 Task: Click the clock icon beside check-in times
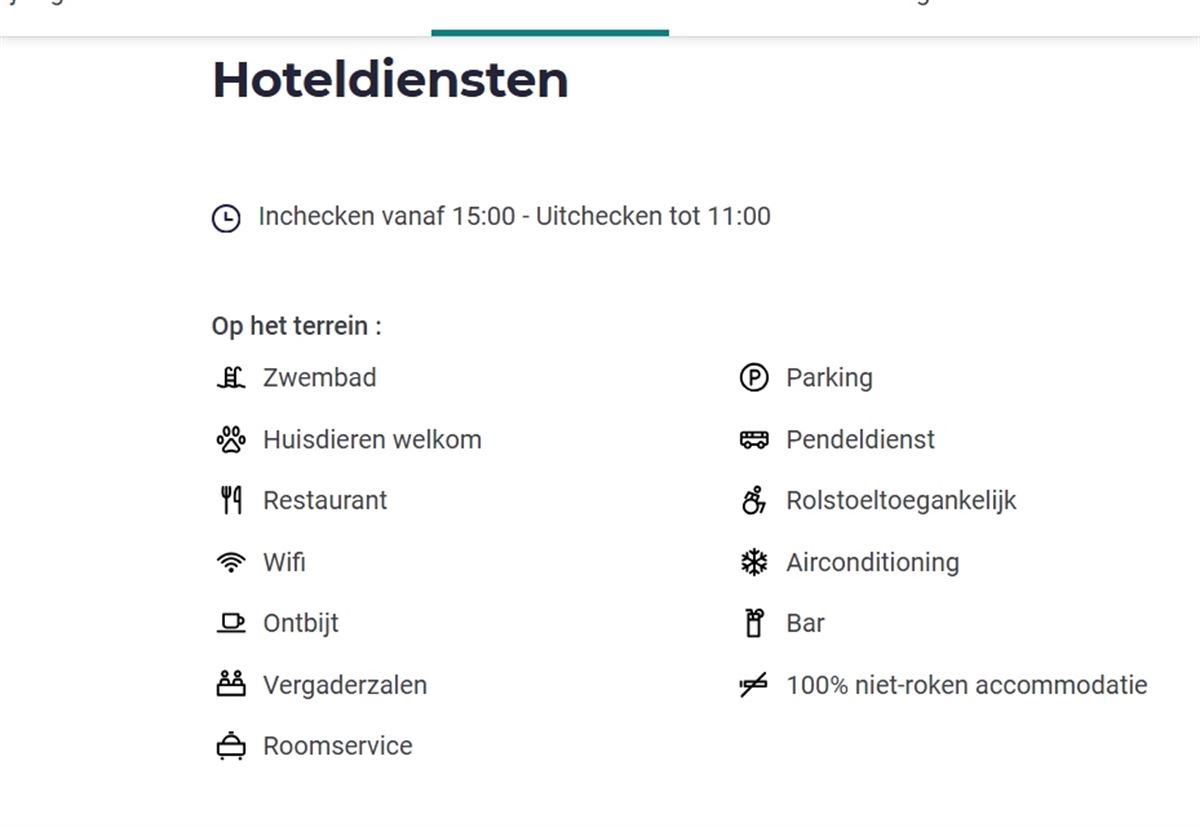pyautogui.click(x=227, y=216)
